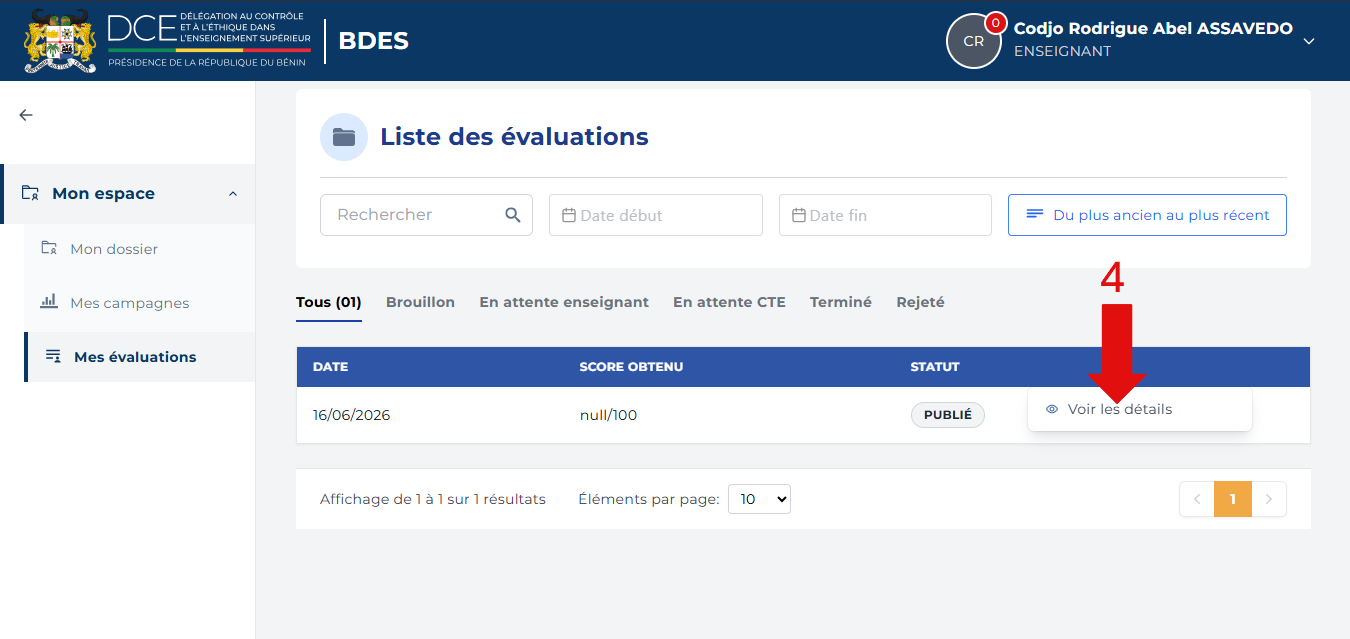This screenshot has width=1350, height=639.
Task: Go to previous page arrow
Action: [1197, 499]
